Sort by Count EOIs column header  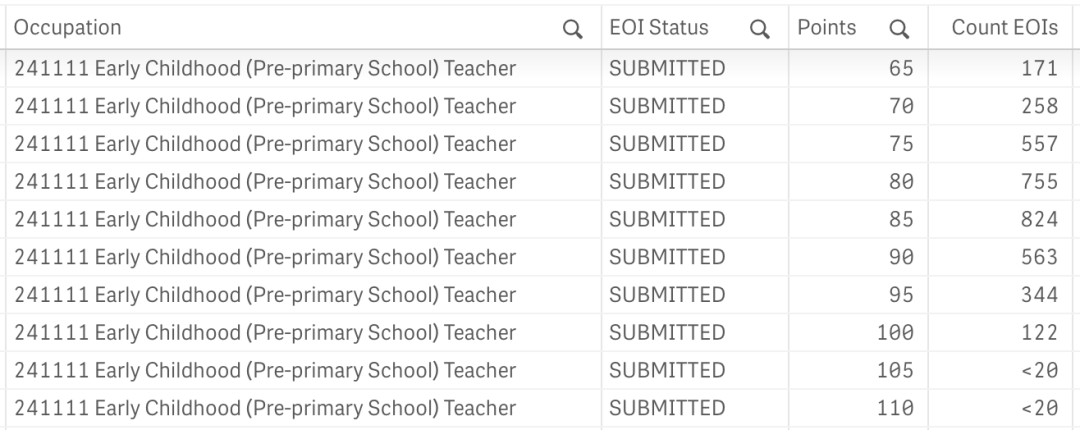tap(1004, 28)
